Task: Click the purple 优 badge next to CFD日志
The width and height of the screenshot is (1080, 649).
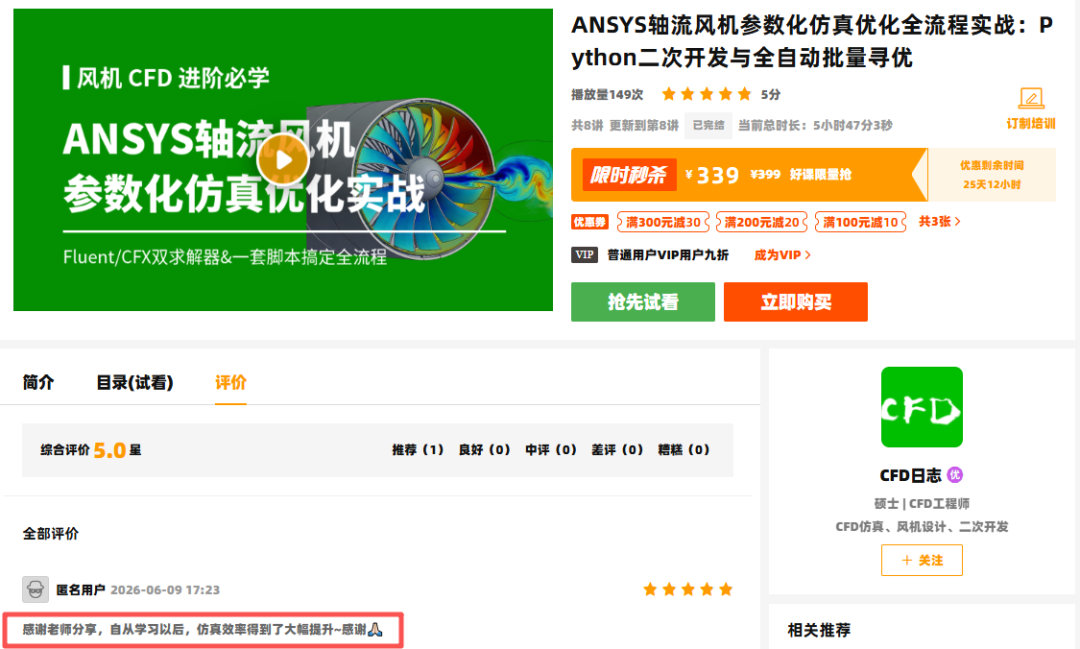Action: [955, 475]
